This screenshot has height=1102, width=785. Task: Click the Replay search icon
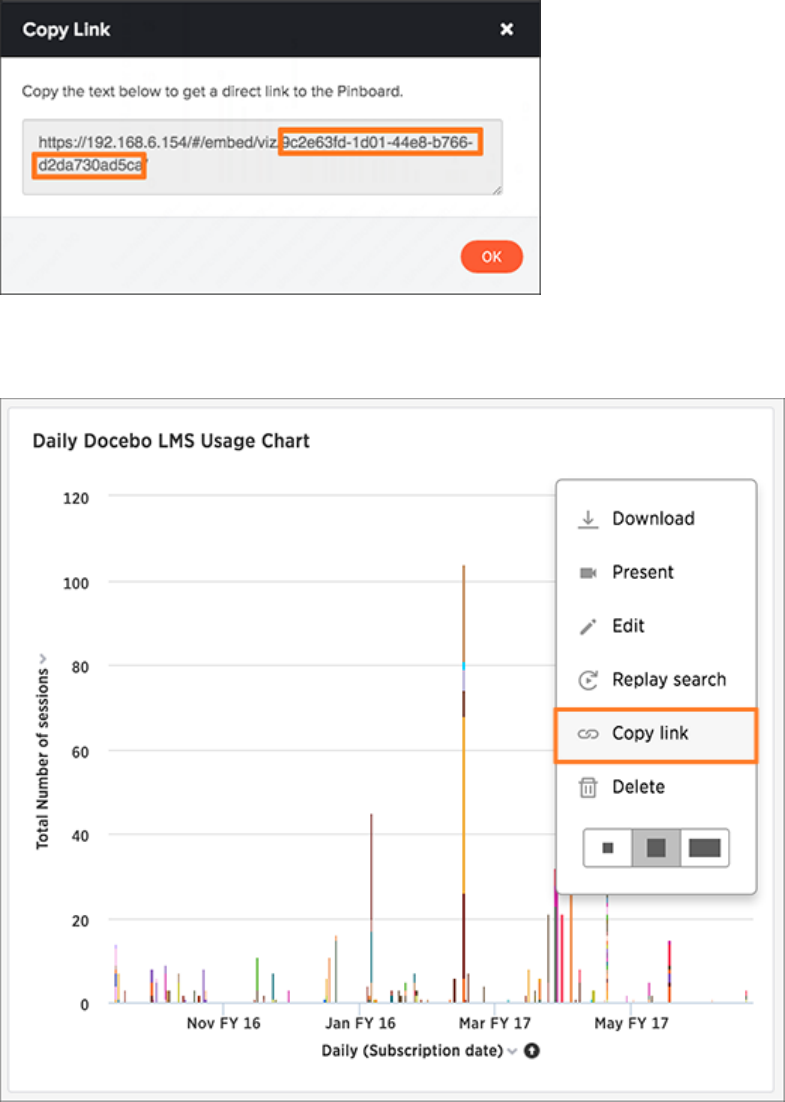pos(588,680)
